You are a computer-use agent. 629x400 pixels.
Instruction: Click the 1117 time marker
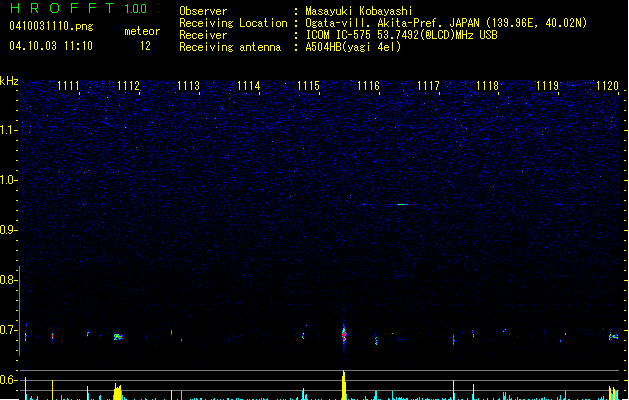coord(428,86)
